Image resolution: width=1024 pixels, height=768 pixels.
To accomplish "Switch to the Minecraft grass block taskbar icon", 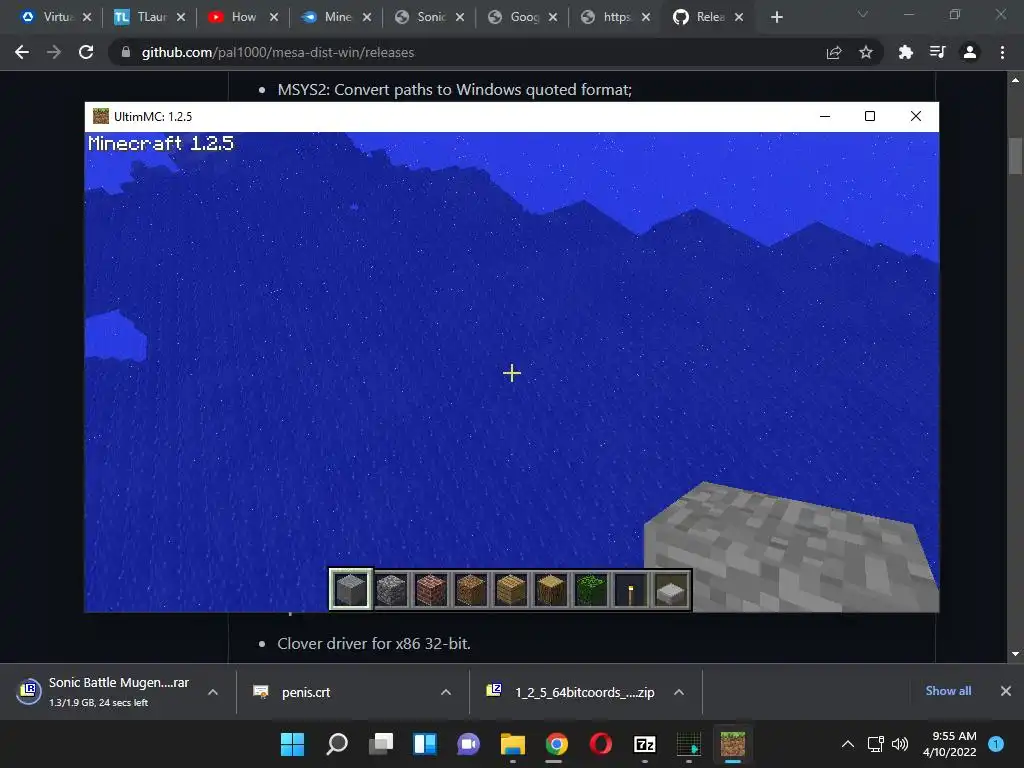I will (733, 744).
